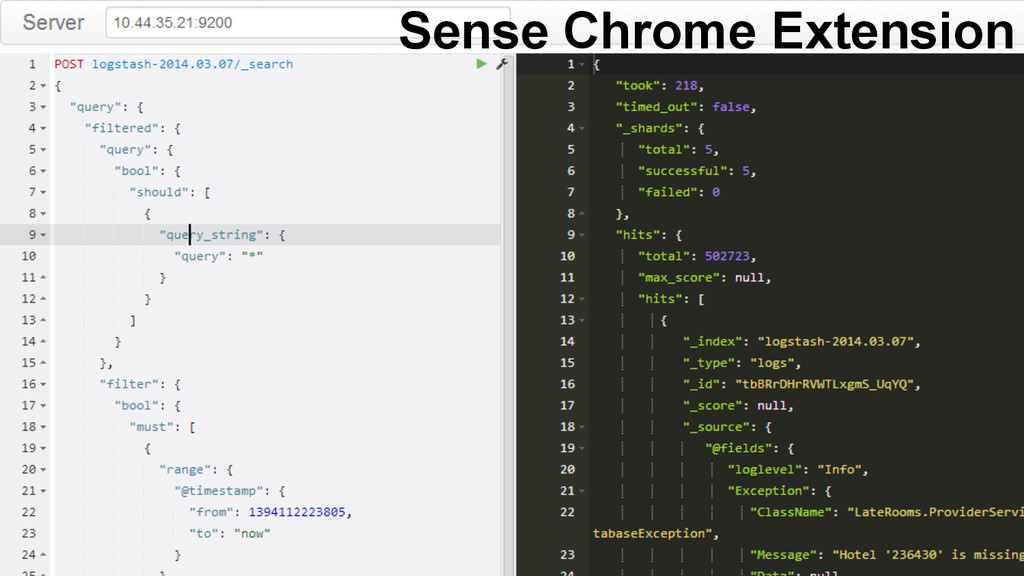Click the "timed_out": false line
Image resolution: width=1024 pixels, height=576 pixels.
coord(685,107)
